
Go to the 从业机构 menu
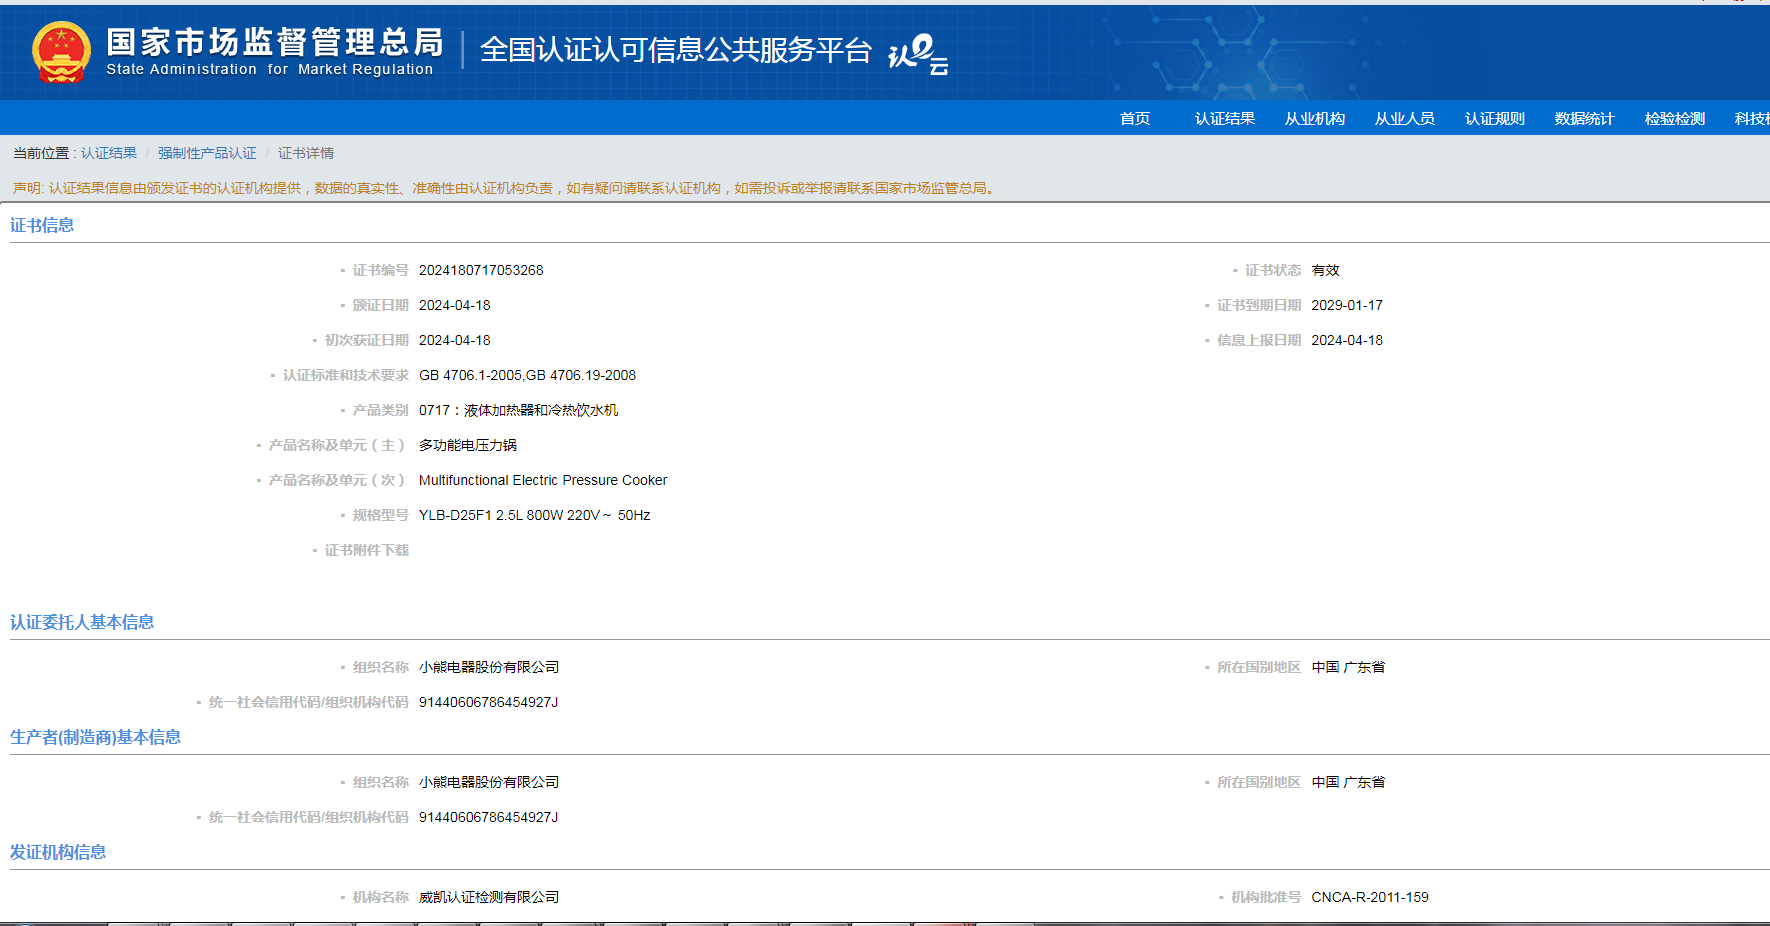point(1315,119)
